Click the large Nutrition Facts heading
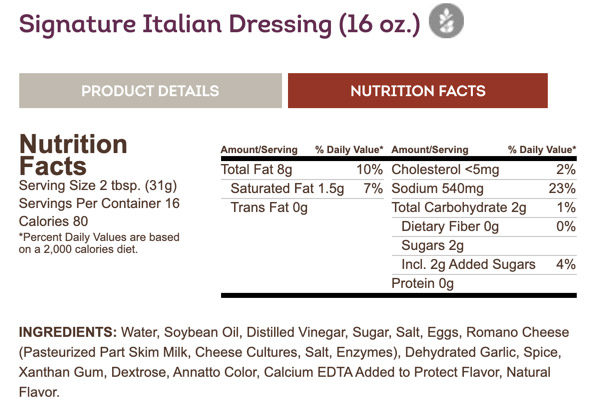 (x=73, y=155)
